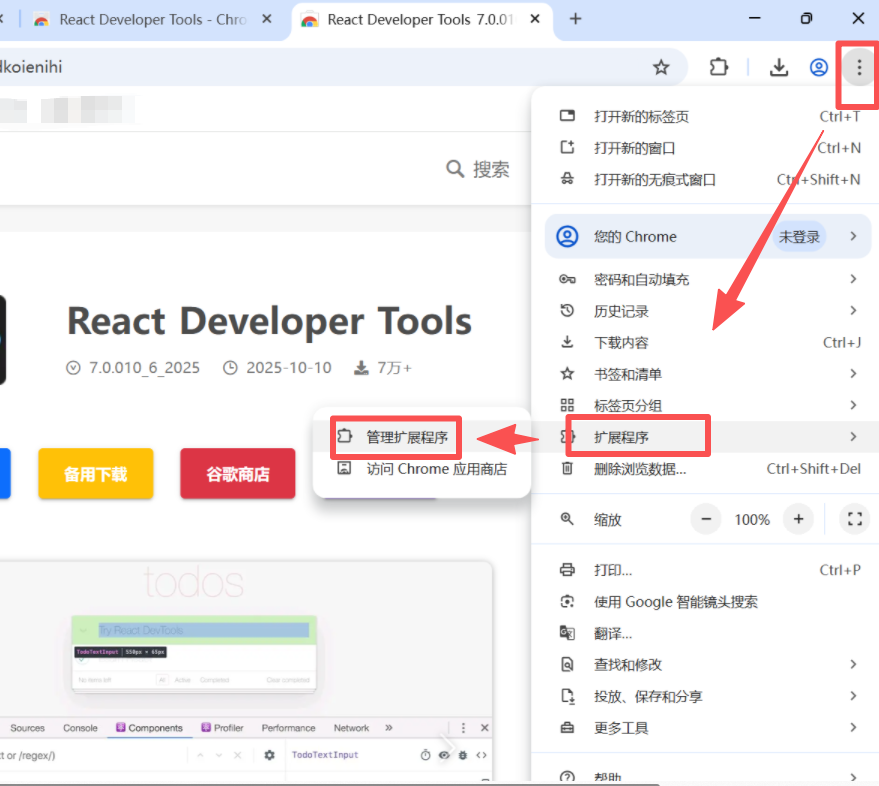Click the address bar URL text
The height and width of the screenshot is (786, 879).
[31, 67]
